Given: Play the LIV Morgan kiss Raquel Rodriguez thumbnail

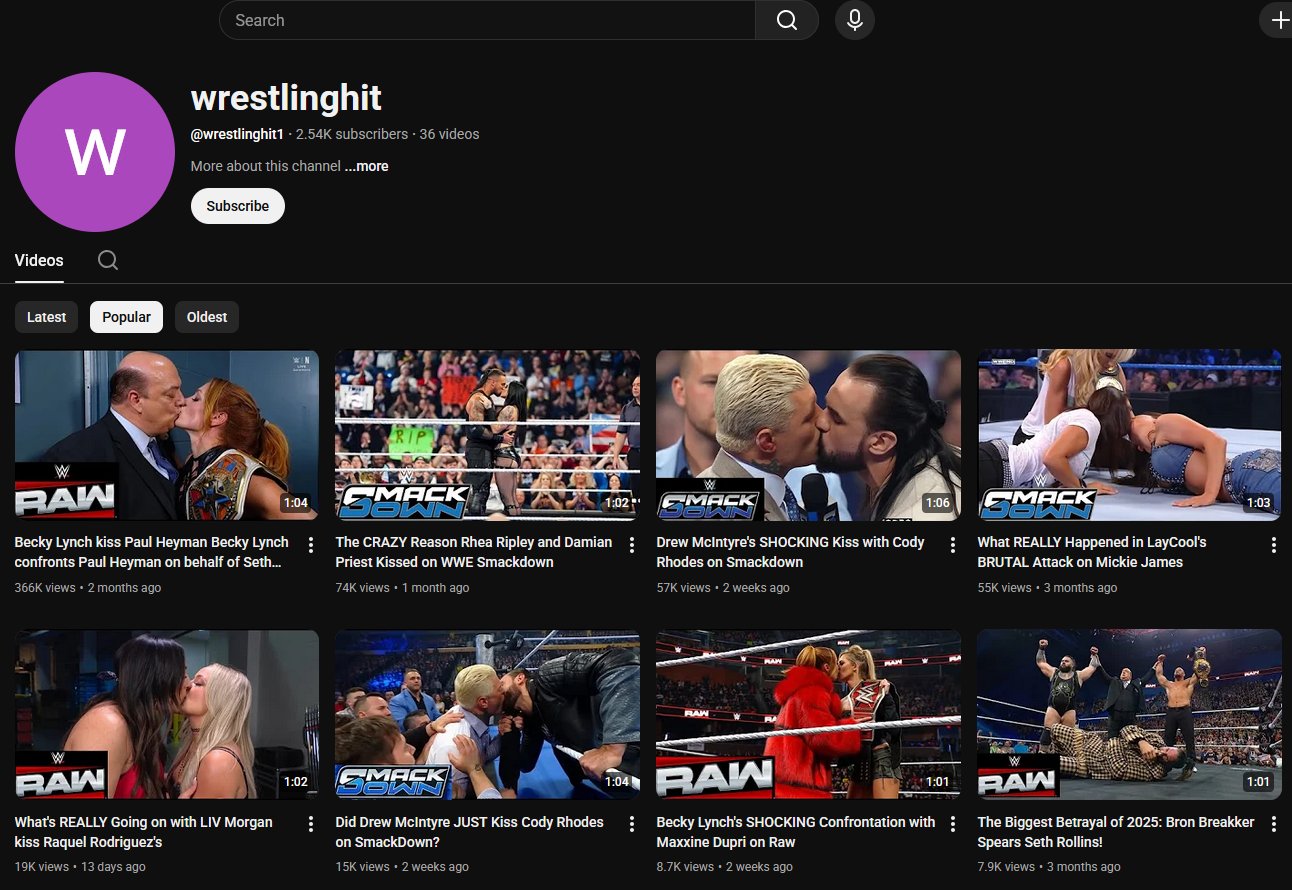Looking at the screenshot, I should [x=167, y=715].
